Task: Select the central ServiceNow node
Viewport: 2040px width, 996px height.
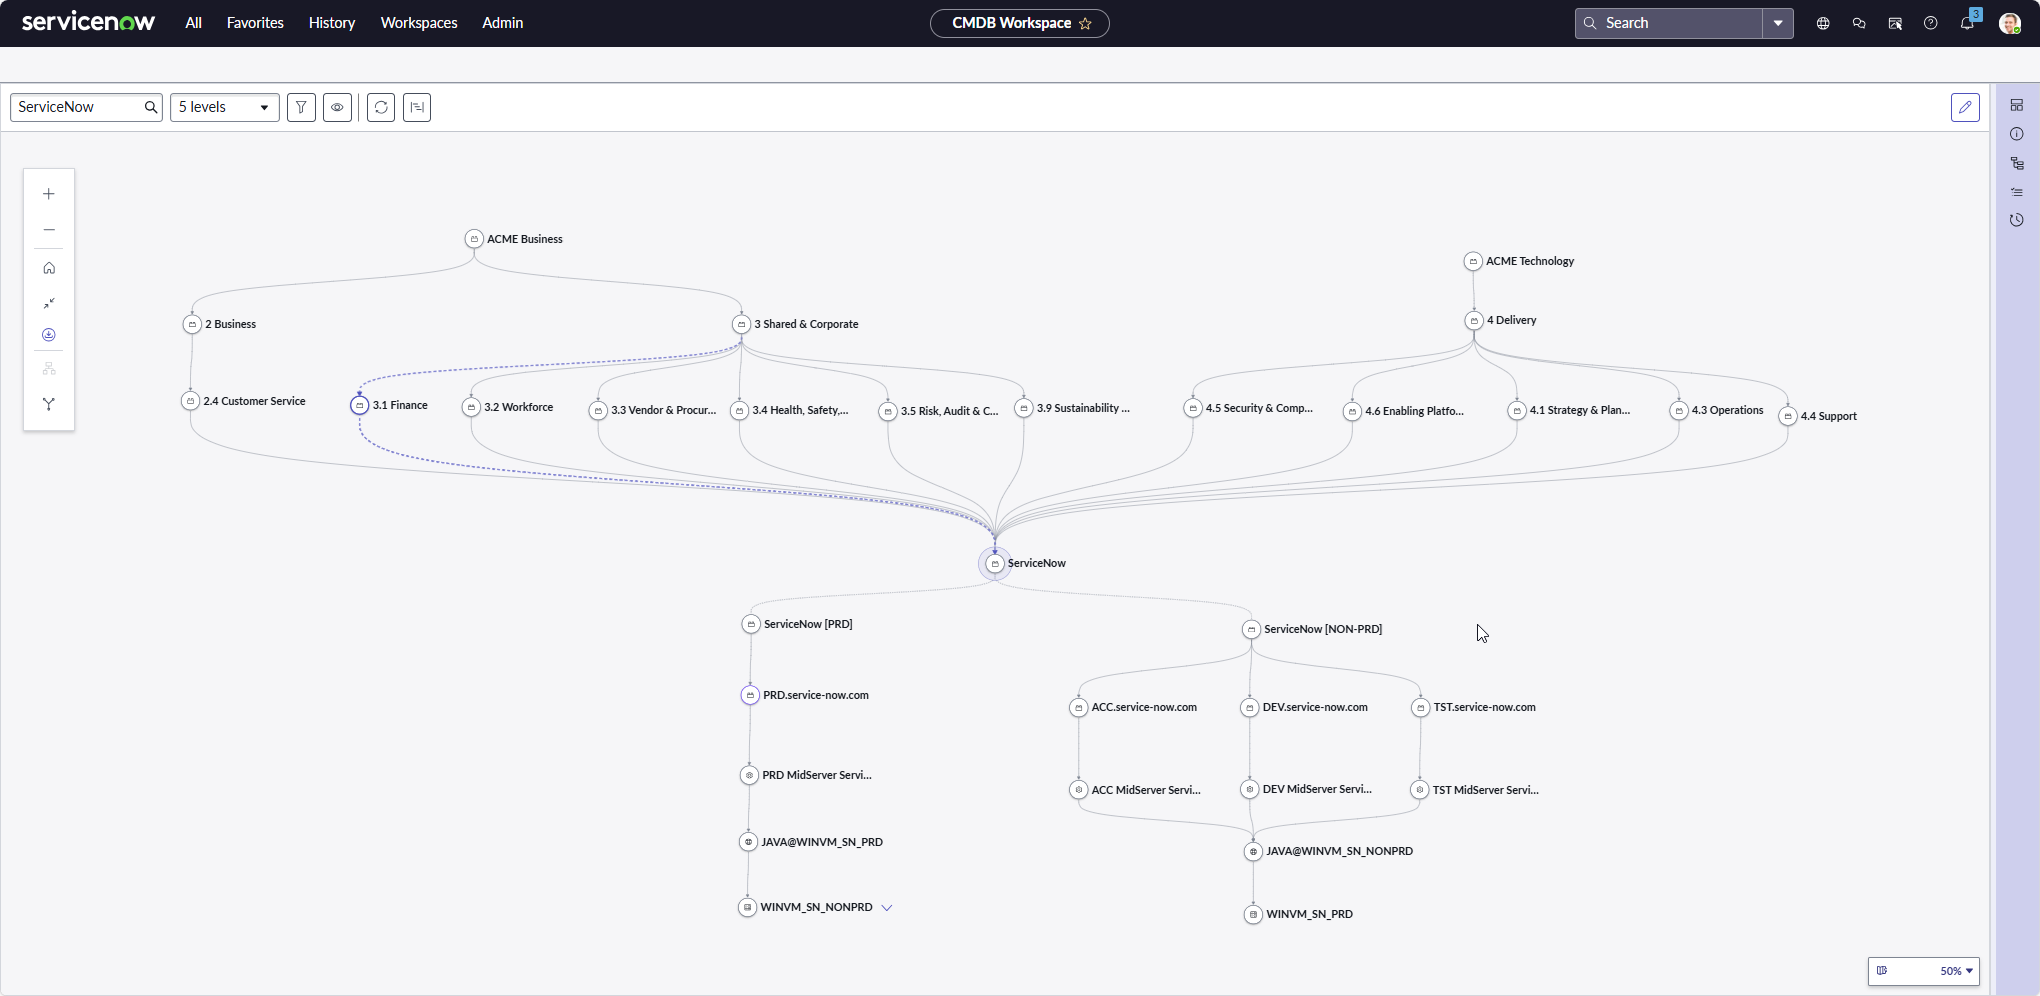Action: [994, 563]
